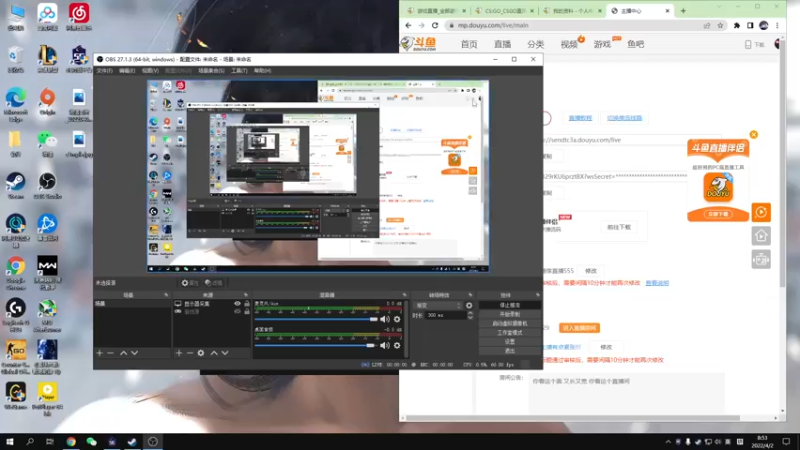Pop out the Controls dock via header icon
800x450 pixels.
coord(537,295)
